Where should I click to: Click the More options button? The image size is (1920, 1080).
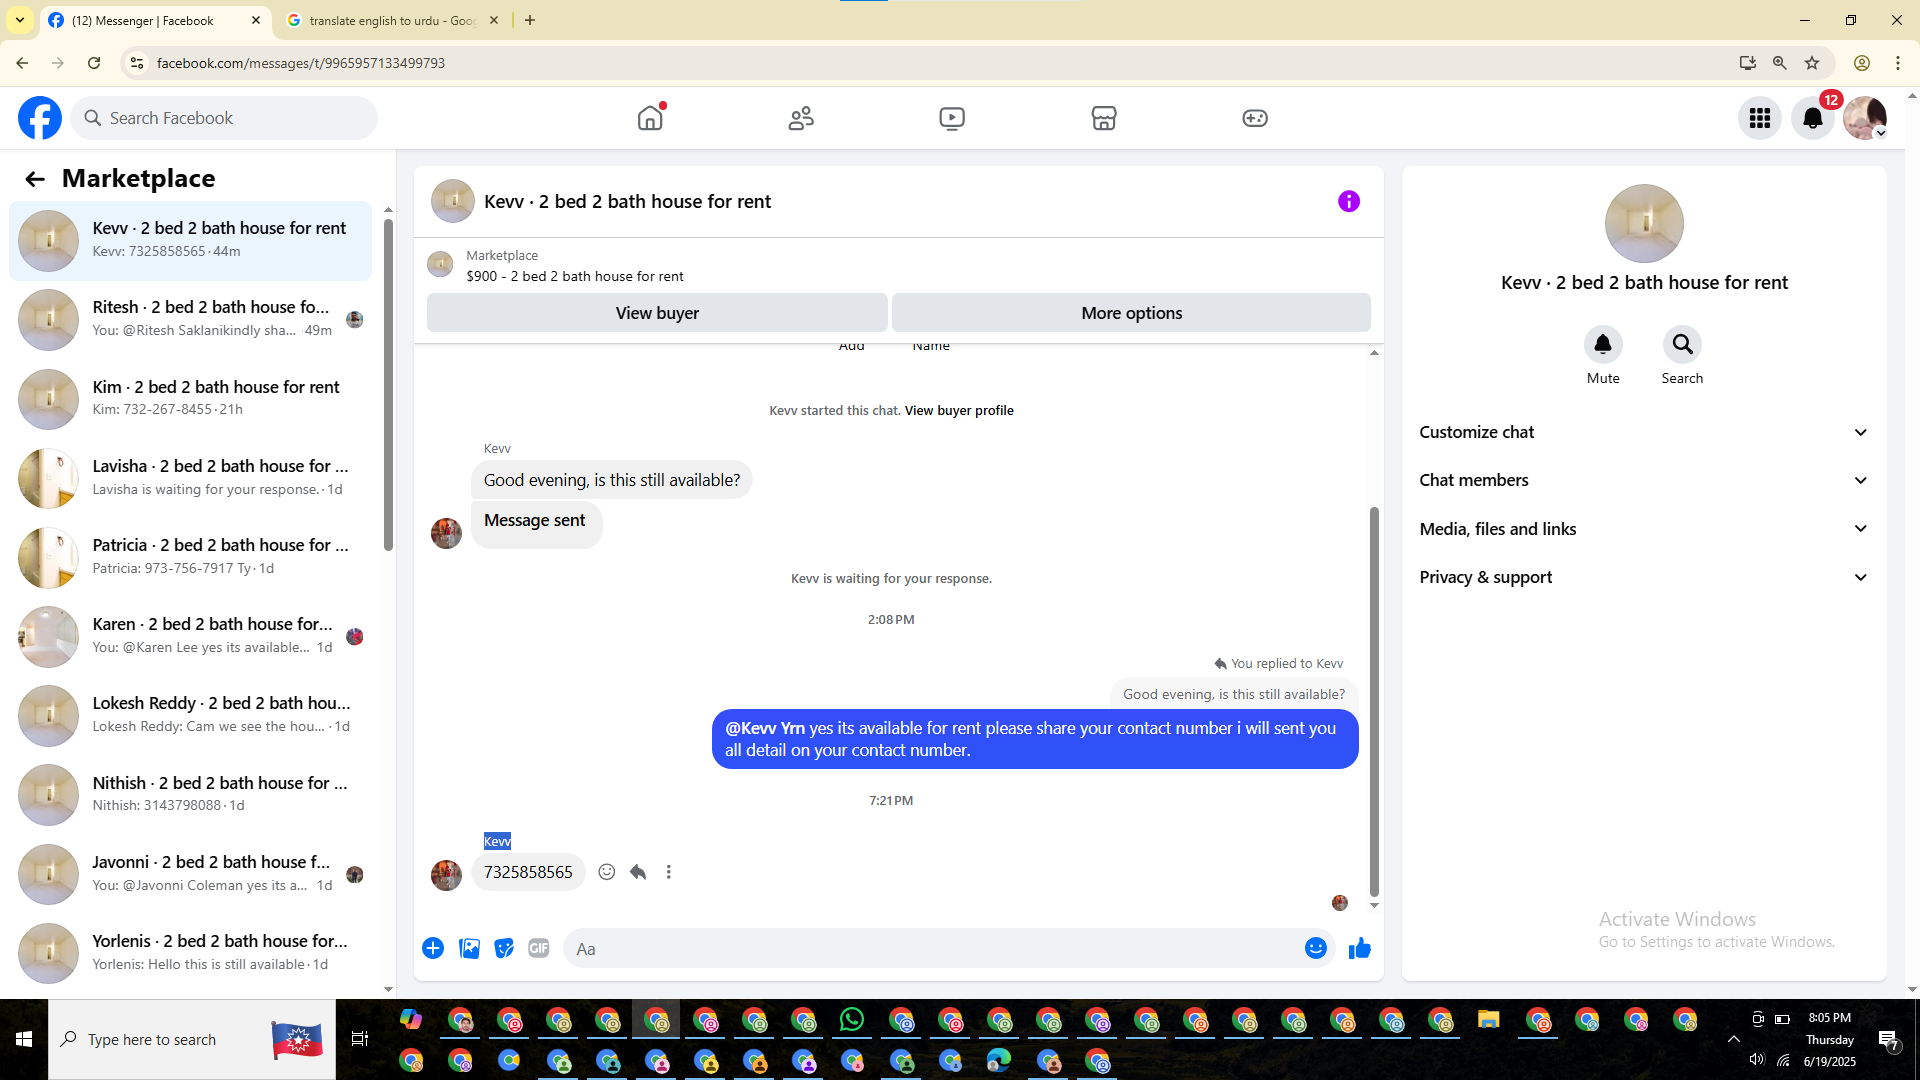coord(1131,313)
